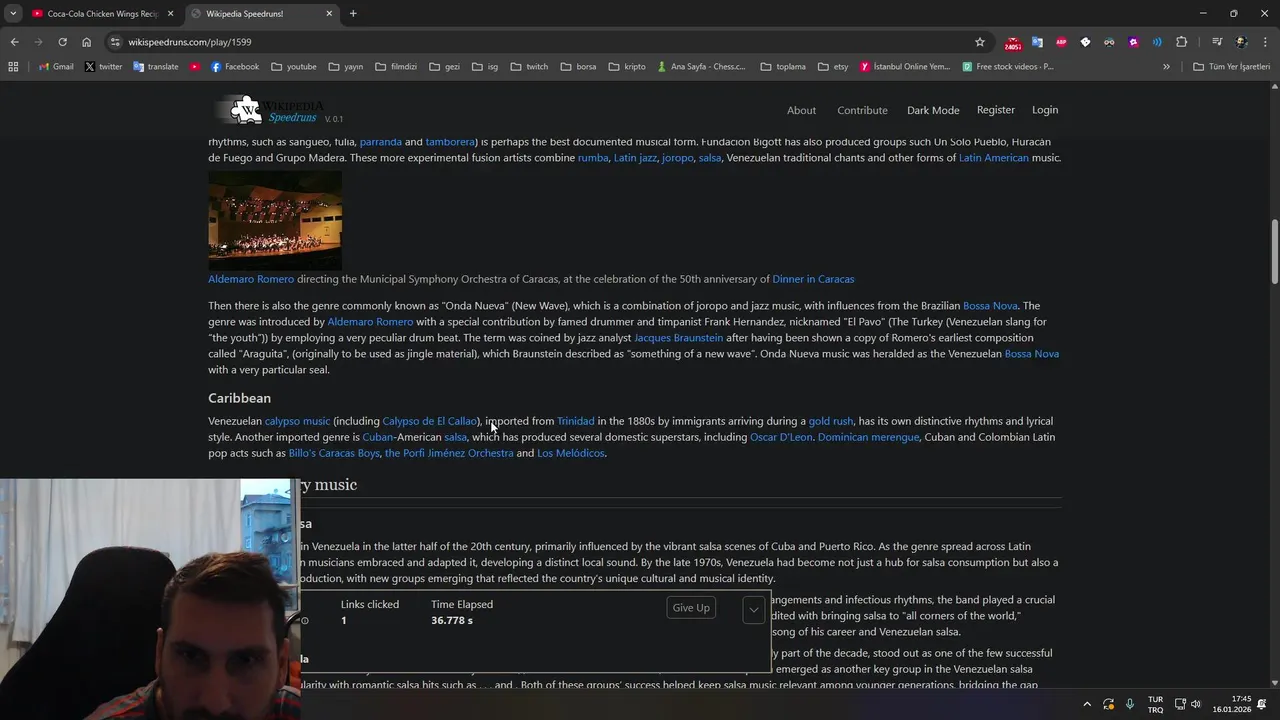This screenshot has width=1280, height=720.
Task: Toggle Dark Mode in the site navbar
Action: (933, 110)
